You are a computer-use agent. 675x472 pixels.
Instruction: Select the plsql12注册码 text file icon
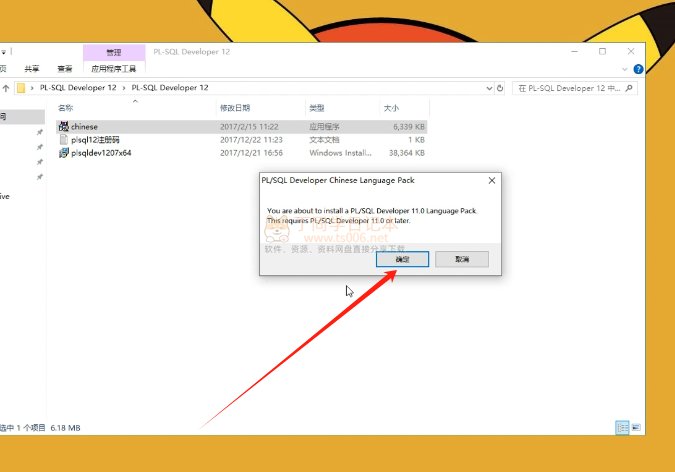click(x=64, y=140)
